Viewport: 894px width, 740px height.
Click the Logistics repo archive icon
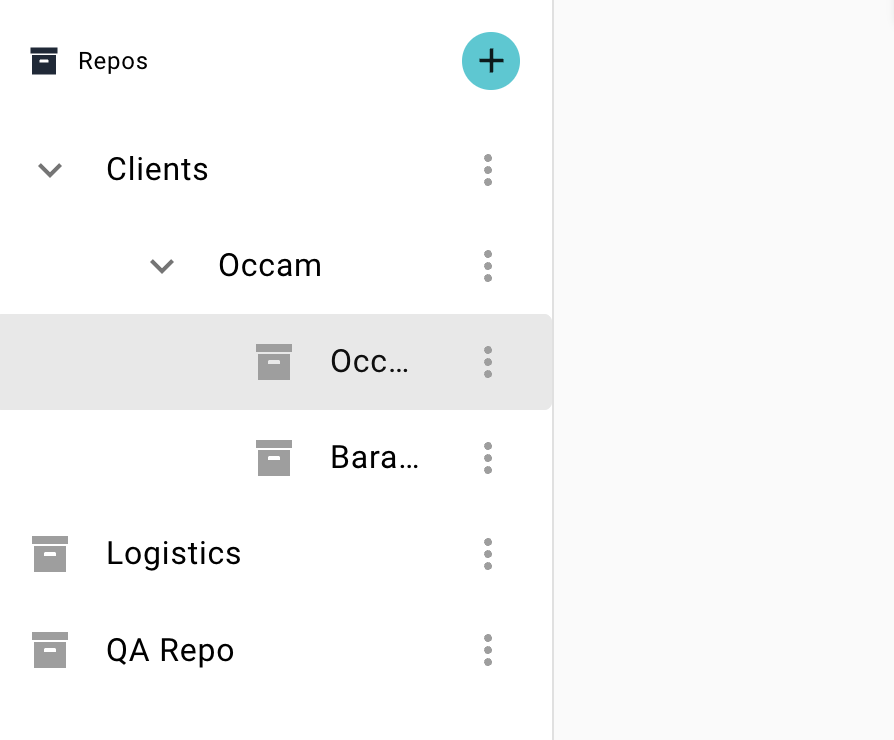coord(50,554)
